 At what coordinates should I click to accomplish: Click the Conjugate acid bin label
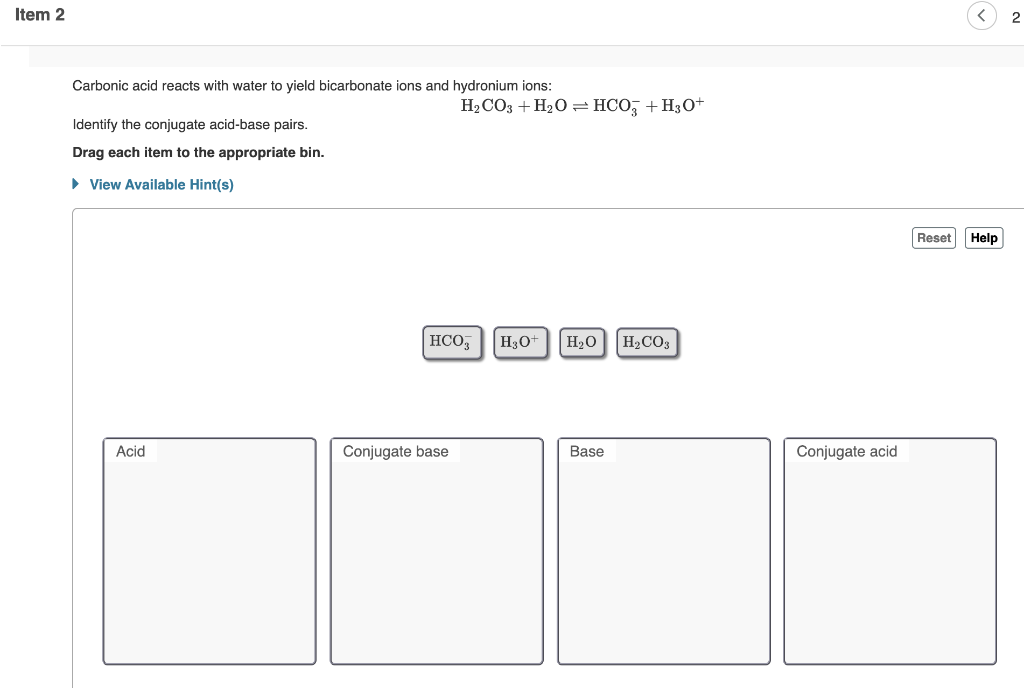coord(846,451)
